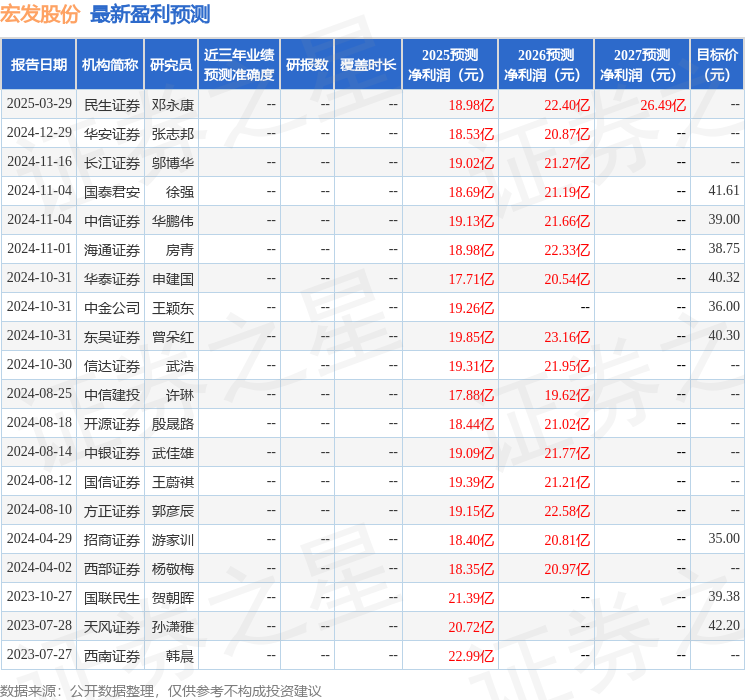
Task: Select the 中金公司 institution cell
Action: (x=112, y=307)
